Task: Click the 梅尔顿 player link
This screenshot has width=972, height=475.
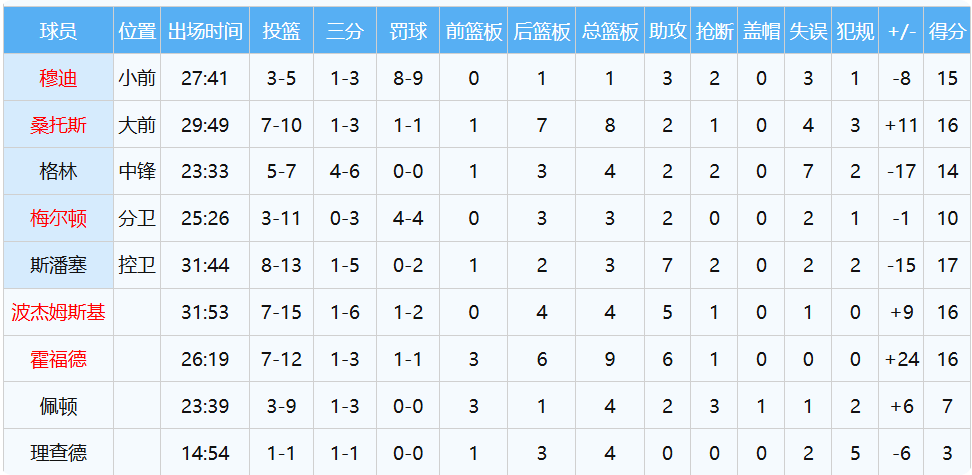Action: coord(58,218)
